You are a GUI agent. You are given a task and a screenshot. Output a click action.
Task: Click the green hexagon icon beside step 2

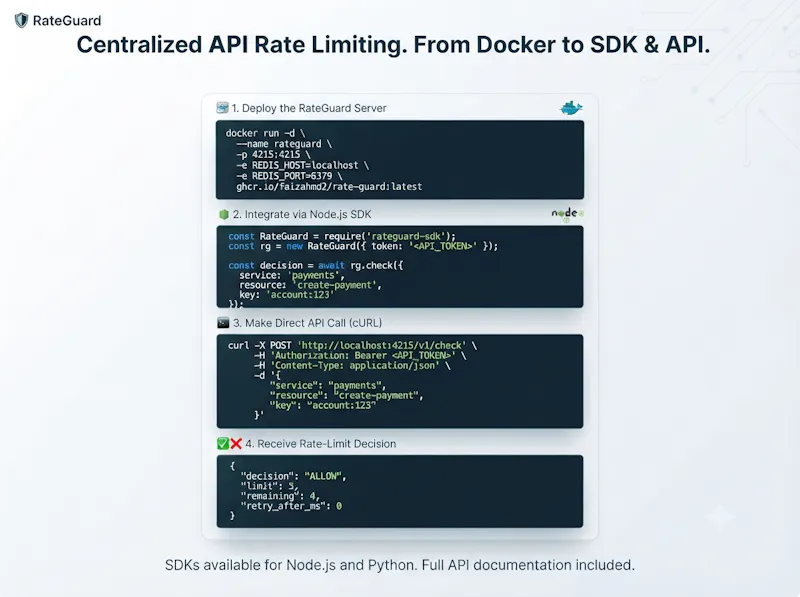point(223,214)
